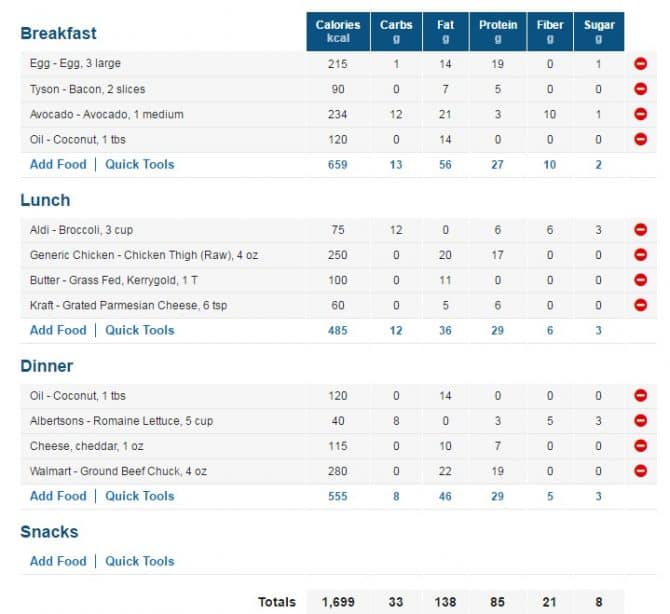Screen dimensions: 670x614
Task: Remove the cheddar cheese entry
Action: pos(640,446)
